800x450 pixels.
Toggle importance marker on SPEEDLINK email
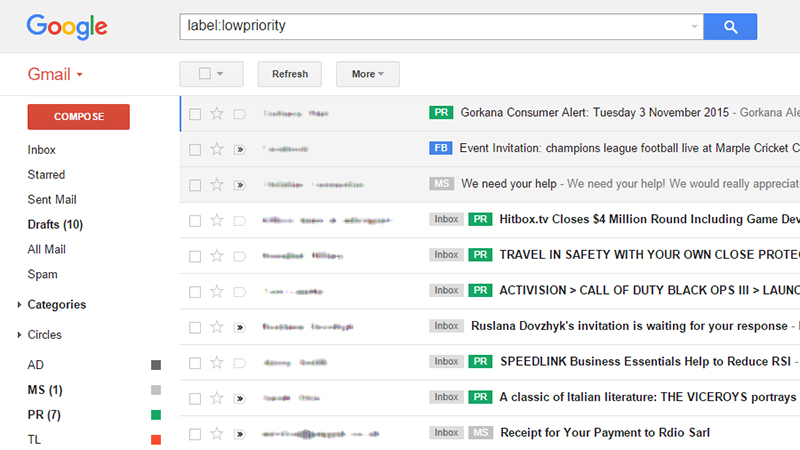click(x=239, y=363)
